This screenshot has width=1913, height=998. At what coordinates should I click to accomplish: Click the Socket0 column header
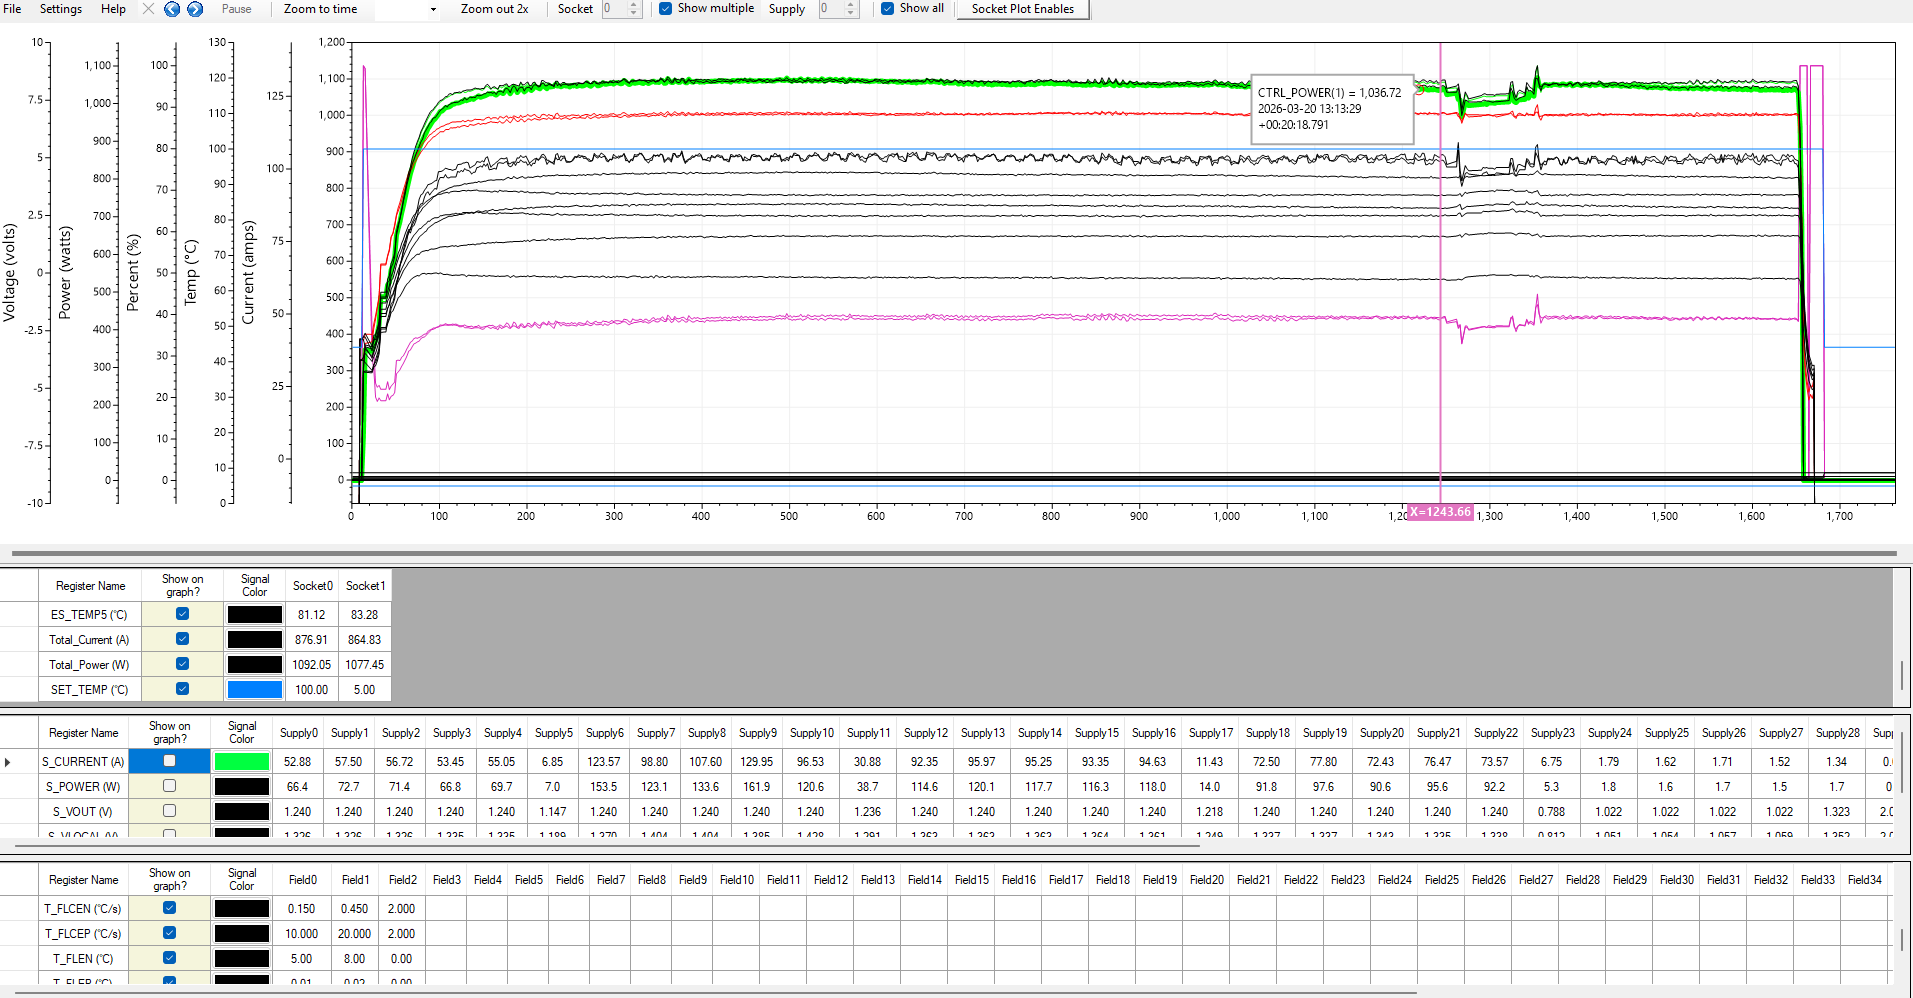(x=312, y=586)
